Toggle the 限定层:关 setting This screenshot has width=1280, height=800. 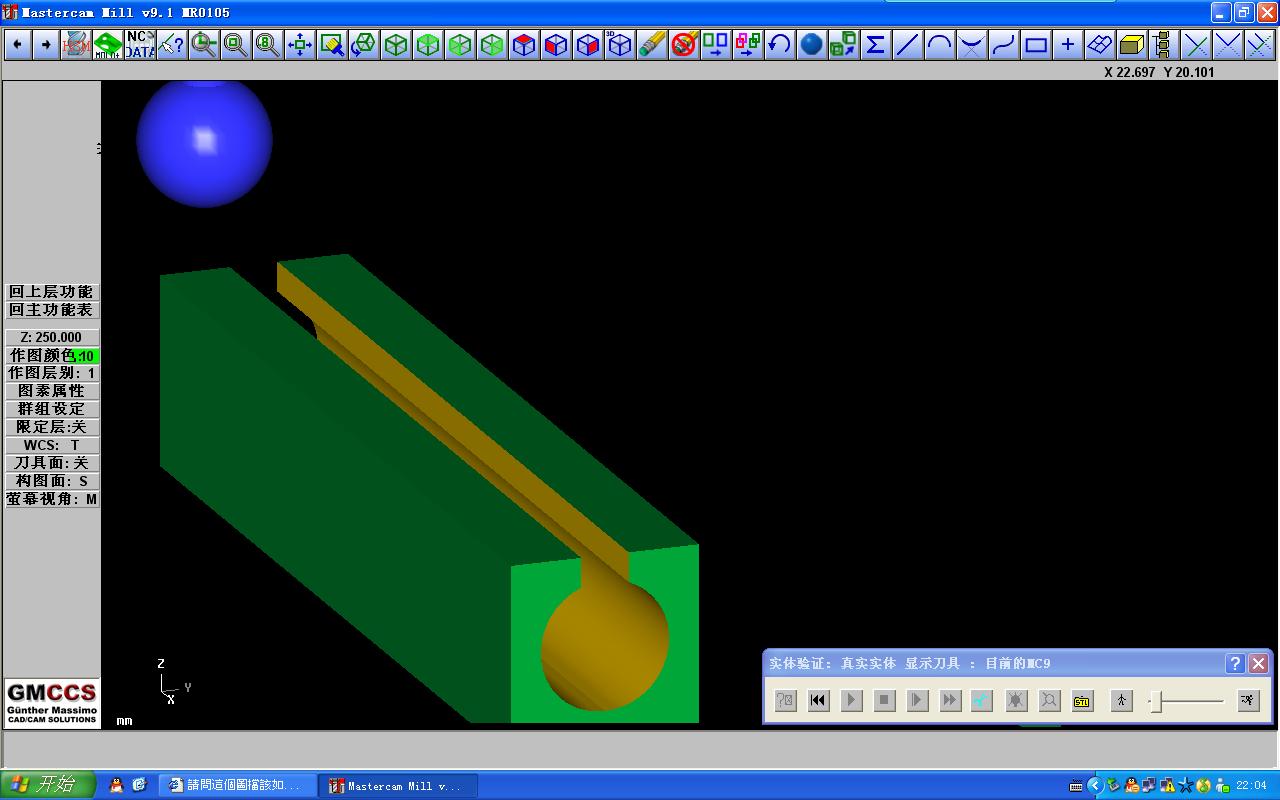click(52, 427)
